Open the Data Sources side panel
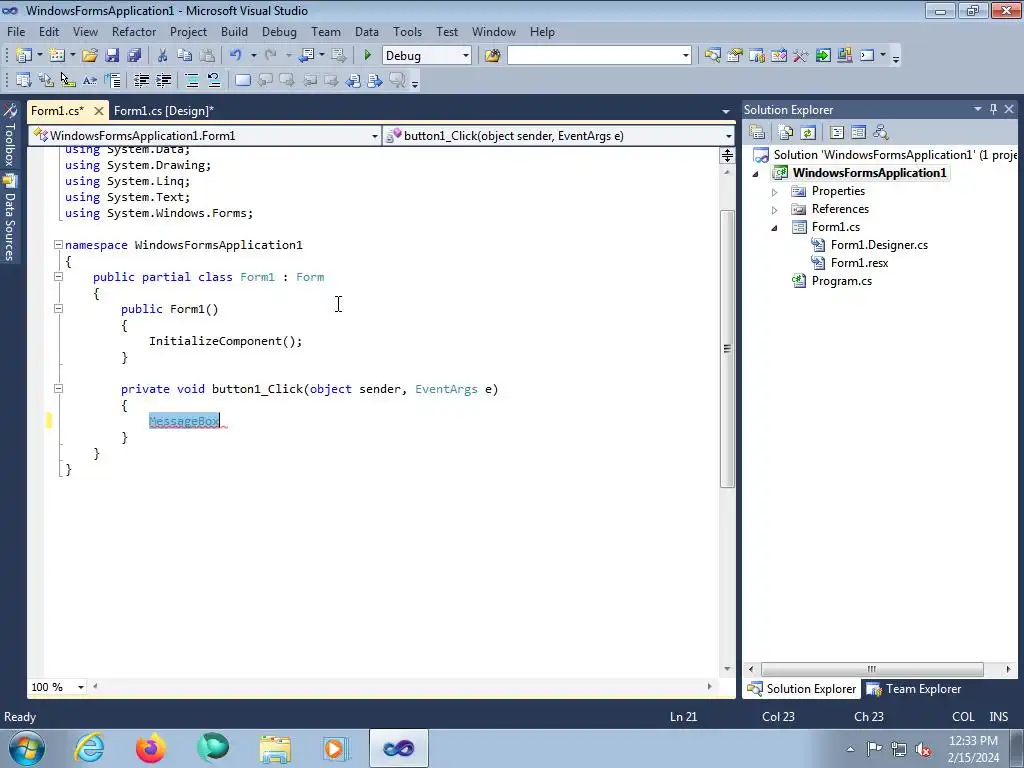The width and height of the screenshot is (1024, 768). click(x=10, y=218)
